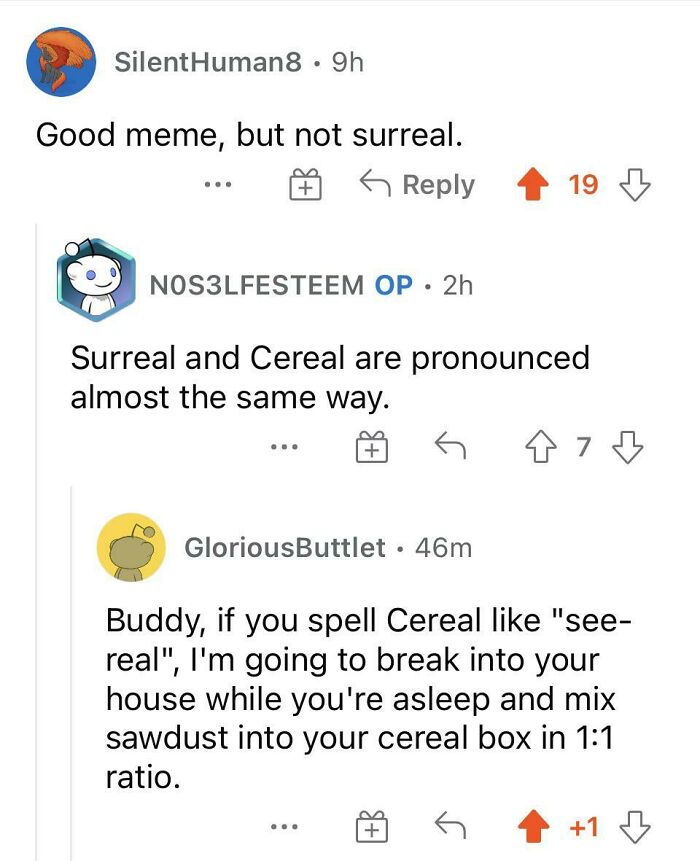Viewport: 700px width, 861px height.
Task: Click the reply arrow on GloriousButtlet's comment
Action: [449, 826]
